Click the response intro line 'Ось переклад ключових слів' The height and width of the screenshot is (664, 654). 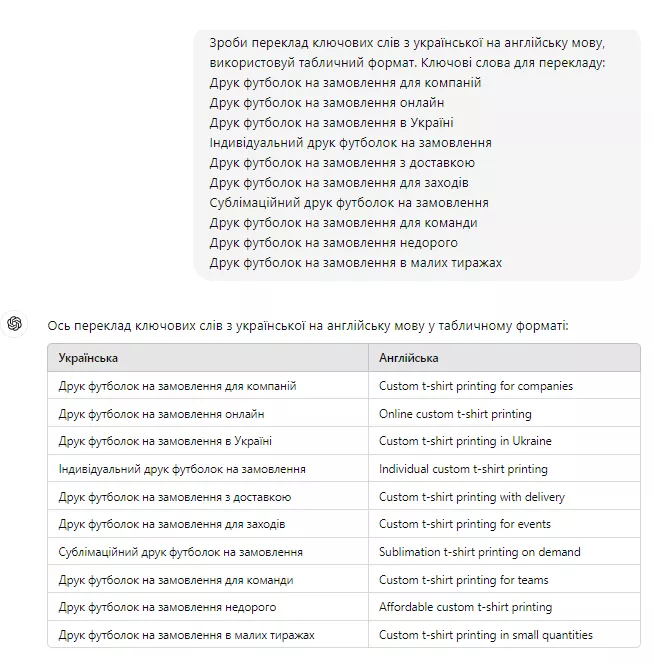[x=307, y=326]
